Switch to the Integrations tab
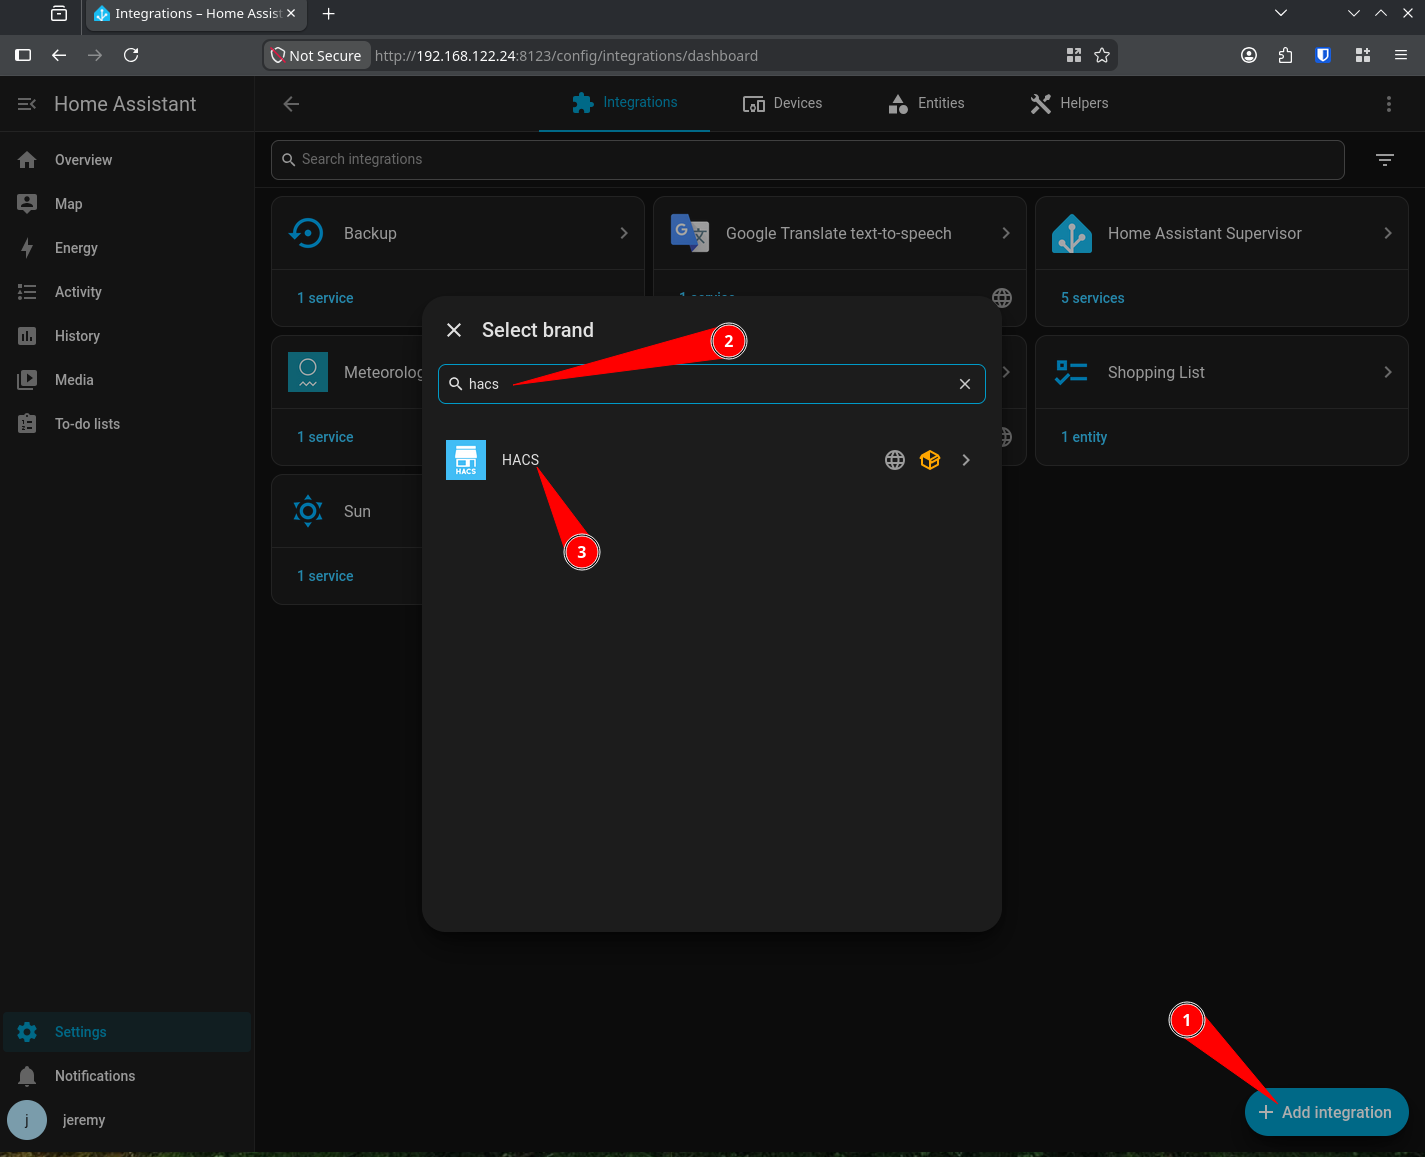 pyautogui.click(x=624, y=103)
